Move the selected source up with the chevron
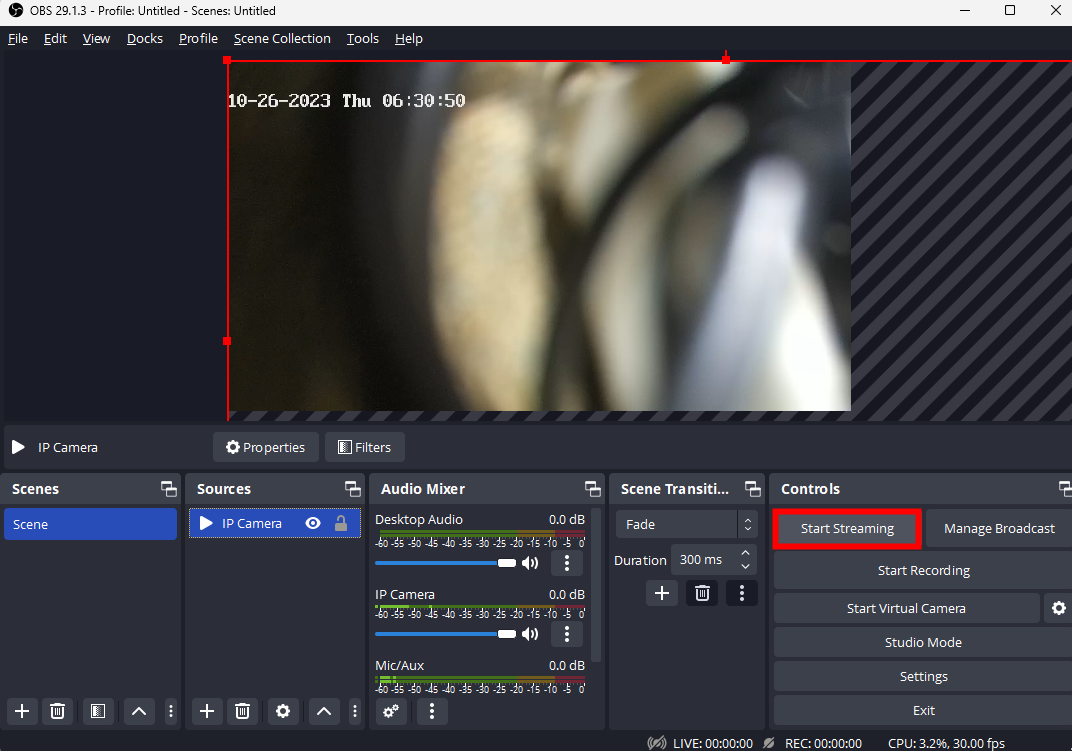Screen dimensions: 1072x751 323,711
